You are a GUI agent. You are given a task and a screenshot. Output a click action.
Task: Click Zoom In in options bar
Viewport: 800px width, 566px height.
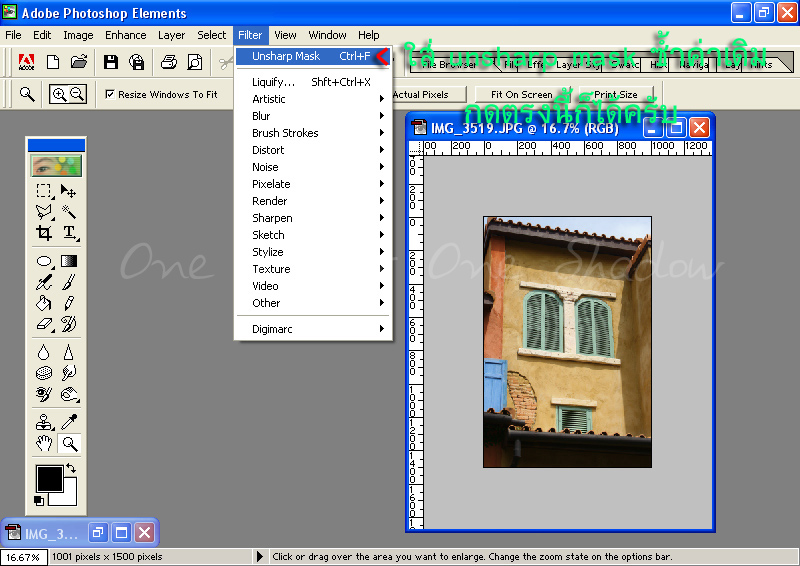click(59, 94)
